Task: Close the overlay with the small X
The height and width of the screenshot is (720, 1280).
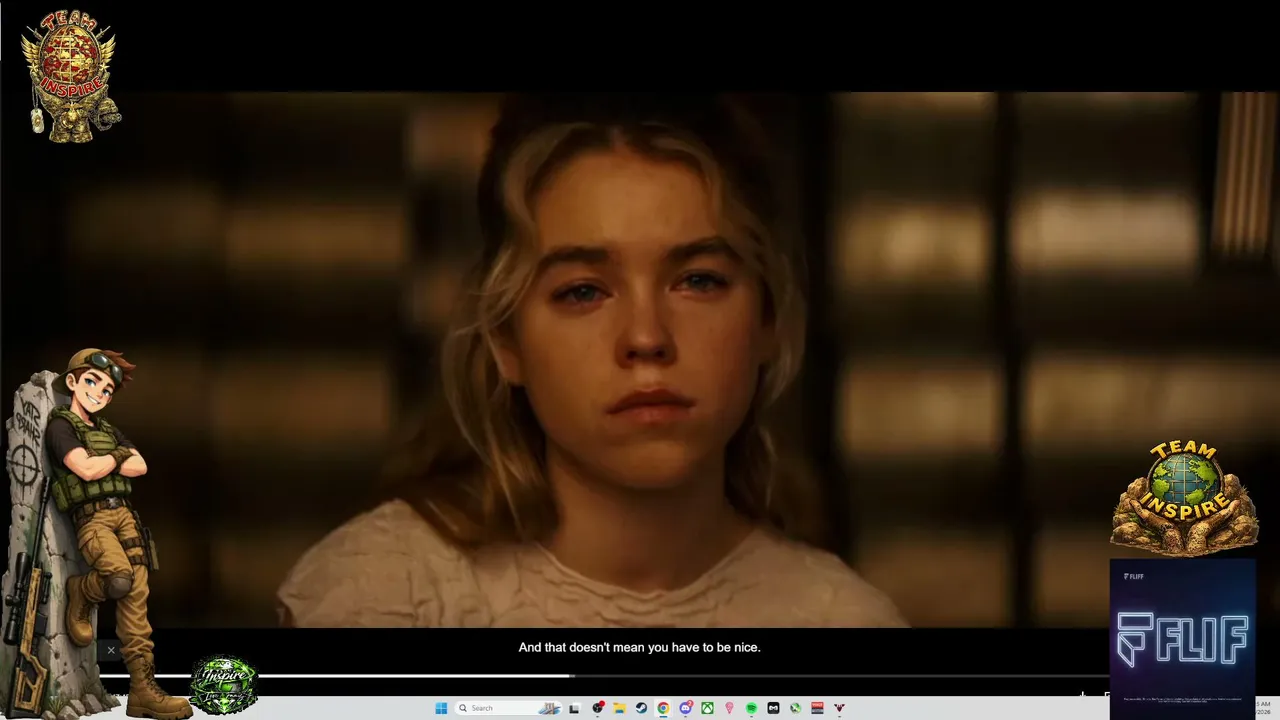Action: 111,650
